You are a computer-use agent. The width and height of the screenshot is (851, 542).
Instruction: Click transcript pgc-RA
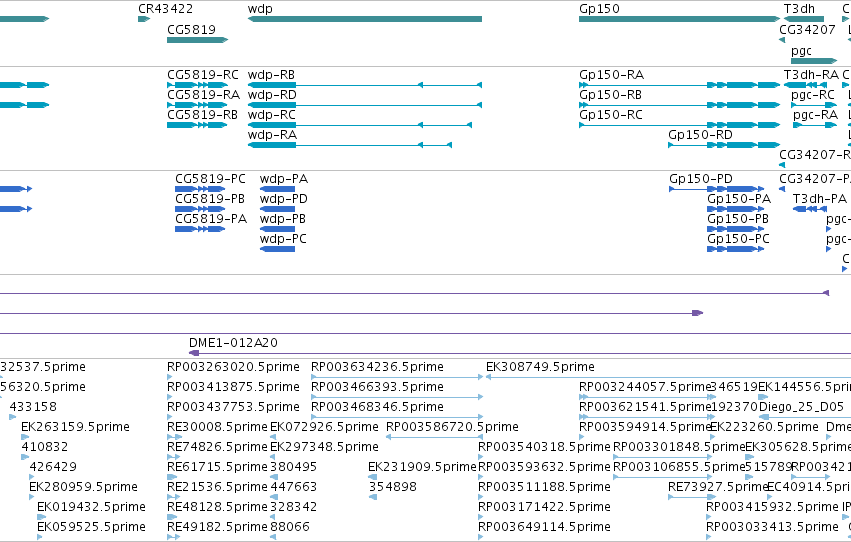(x=815, y=125)
